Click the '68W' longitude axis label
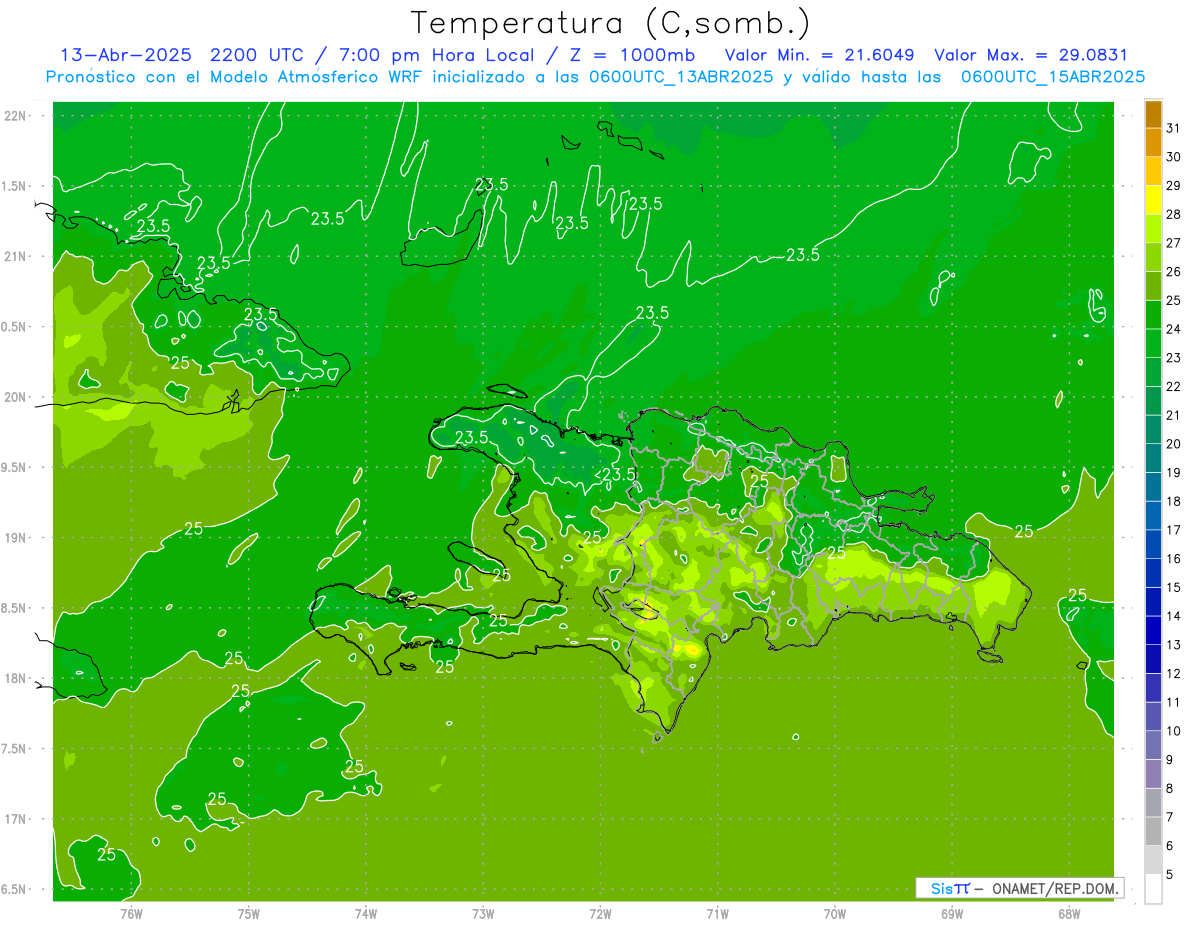Image resolution: width=1200 pixels, height=927 pixels. click(1069, 913)
